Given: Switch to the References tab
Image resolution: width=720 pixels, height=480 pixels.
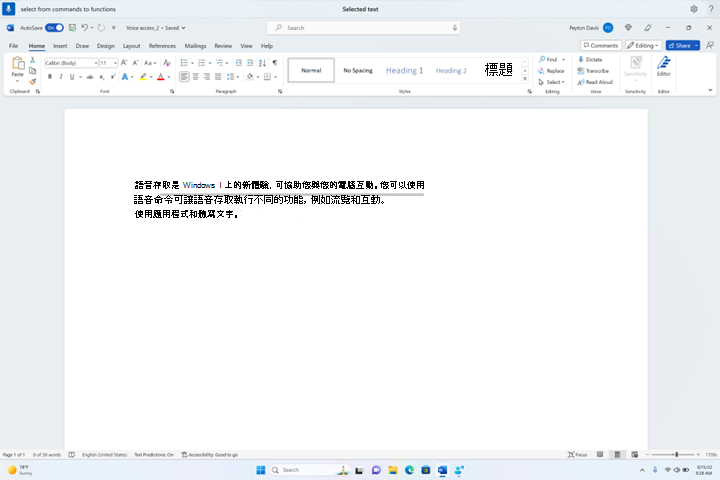Looking at the screenshot, I should (162, 46).
